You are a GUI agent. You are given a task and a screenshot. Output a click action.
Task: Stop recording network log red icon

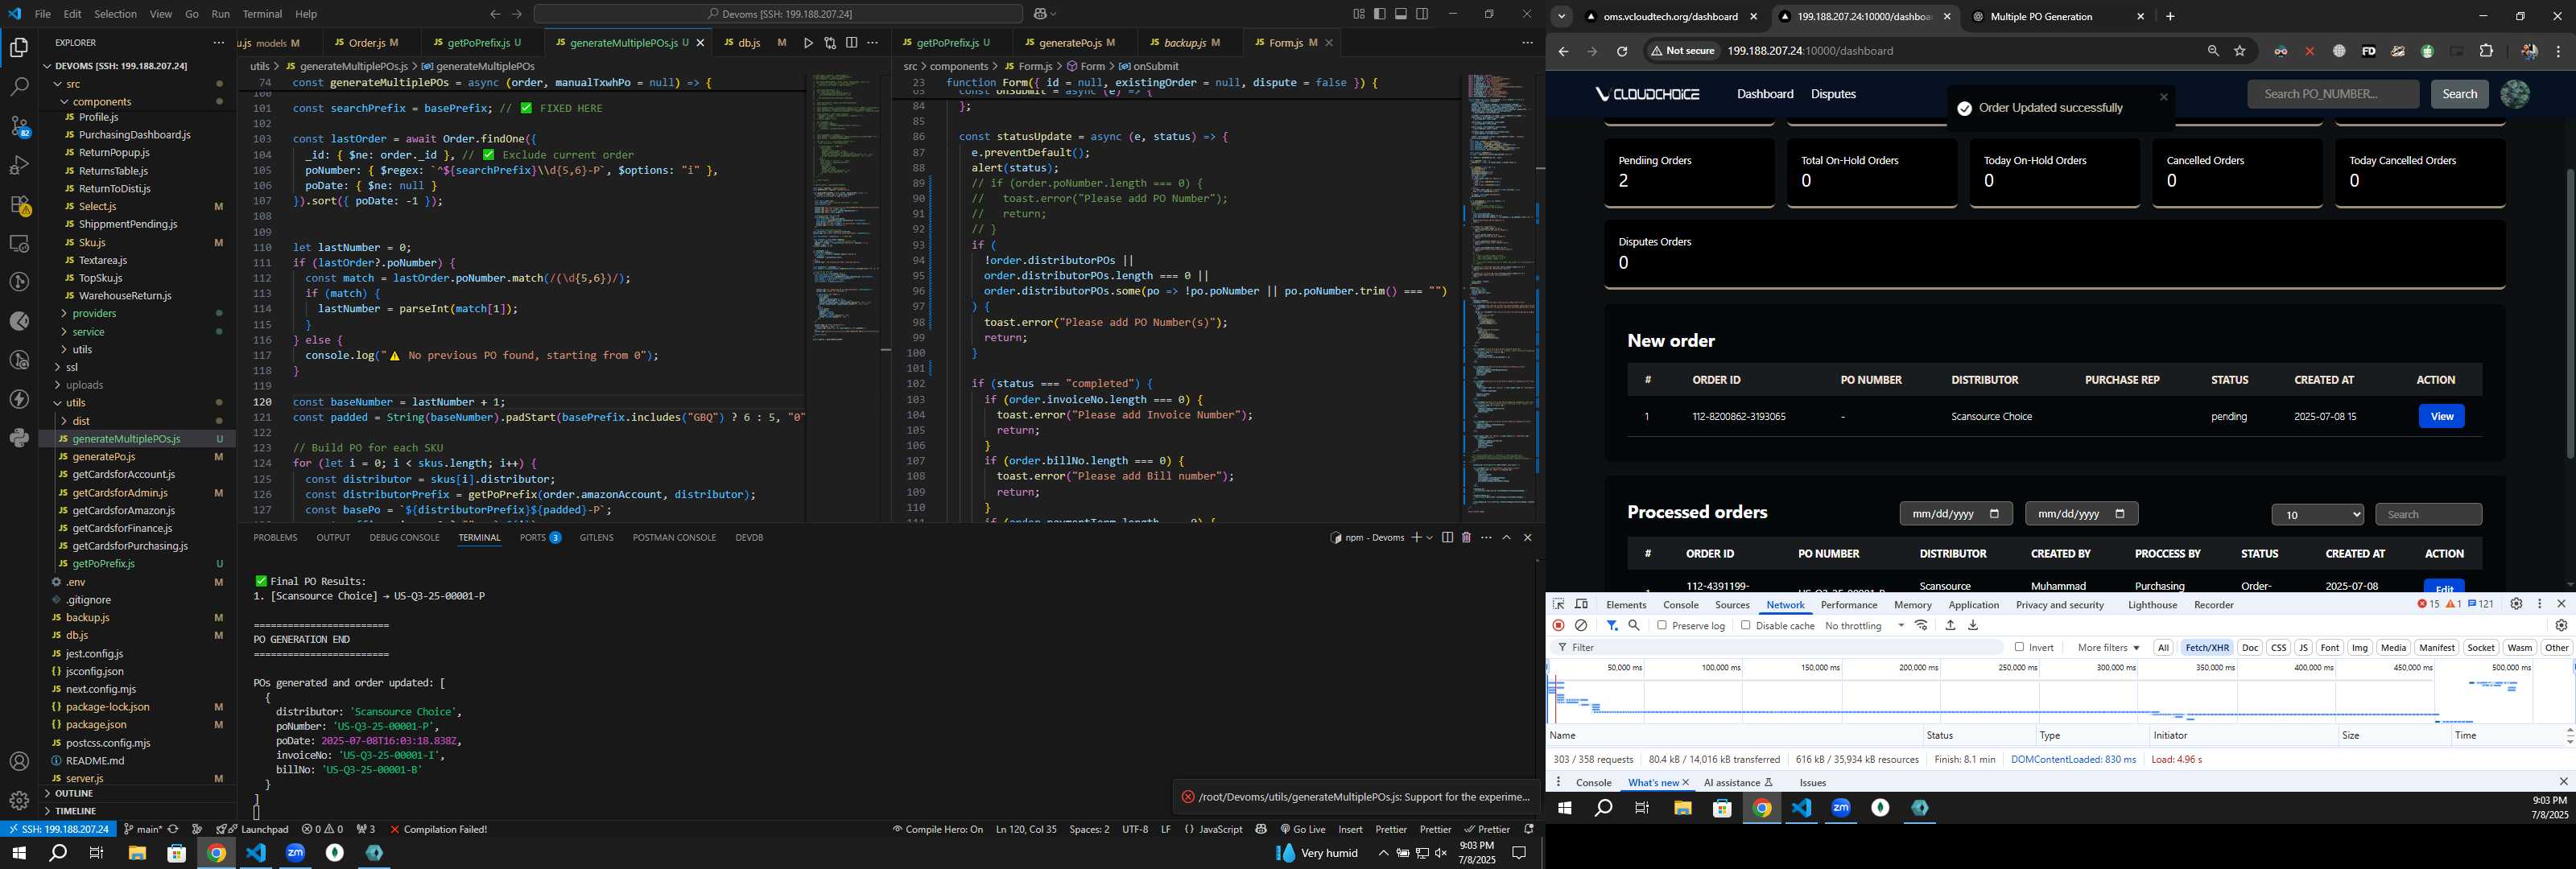tap(1558, 625)
